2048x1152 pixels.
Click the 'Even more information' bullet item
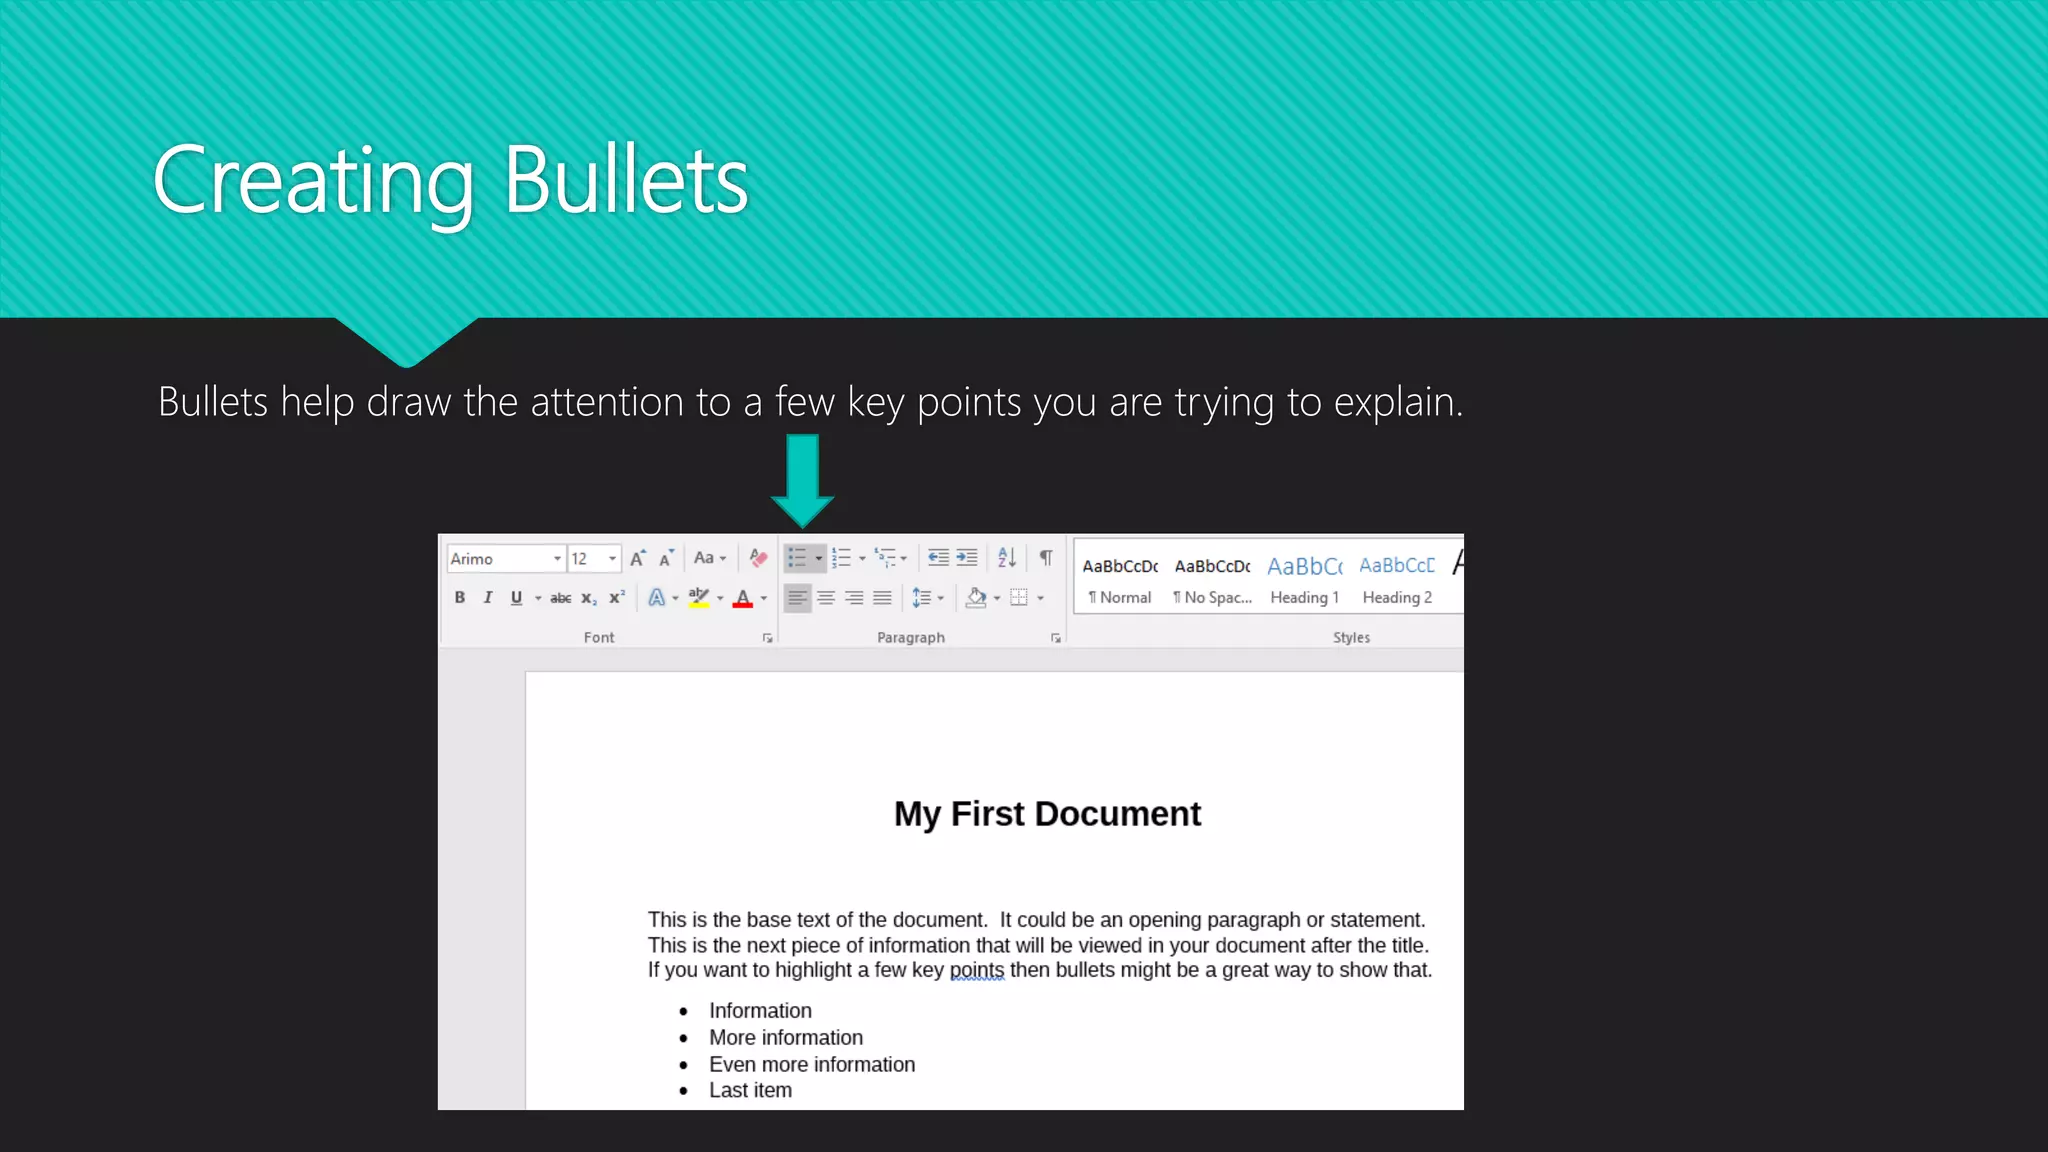coord(812,1065)
